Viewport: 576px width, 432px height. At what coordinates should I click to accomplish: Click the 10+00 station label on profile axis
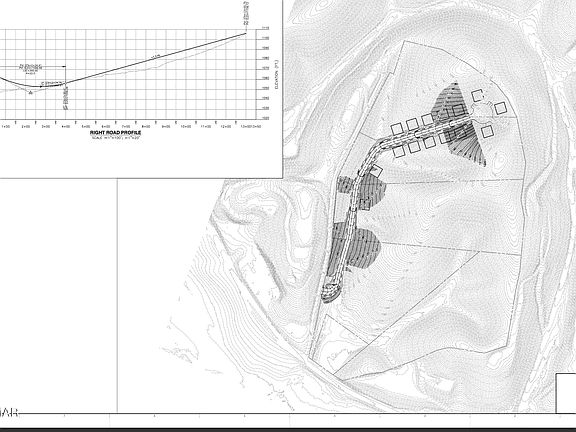pos(186,127)
